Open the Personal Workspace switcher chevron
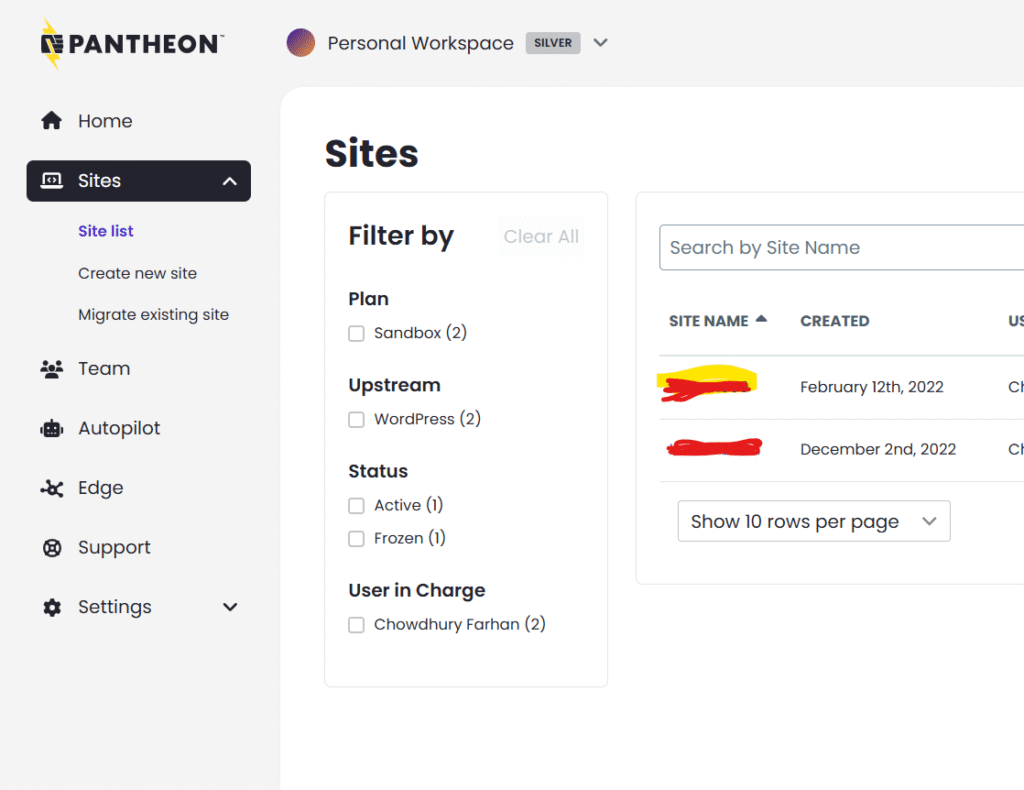1024x790 pixels. pyautogui.click(x=600, y=43)
